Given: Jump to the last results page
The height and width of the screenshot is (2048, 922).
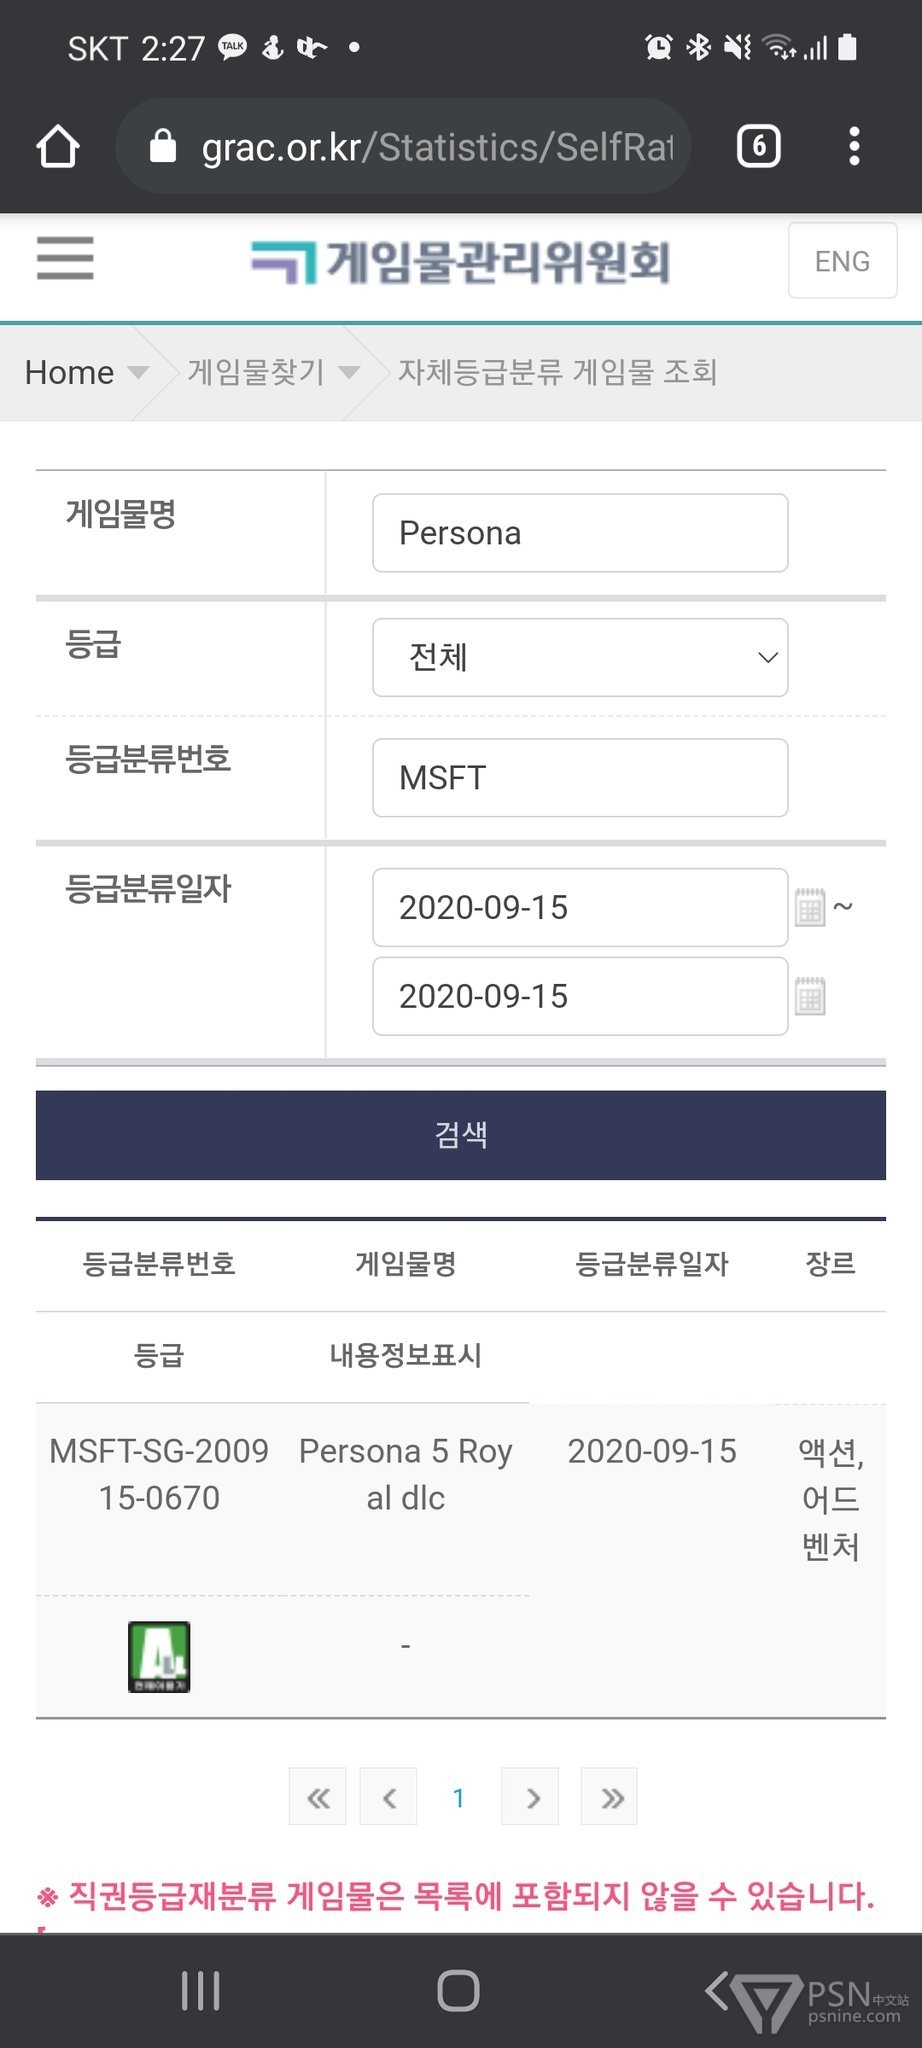Looking at the screenshot, I should (x=610, y=1798).
